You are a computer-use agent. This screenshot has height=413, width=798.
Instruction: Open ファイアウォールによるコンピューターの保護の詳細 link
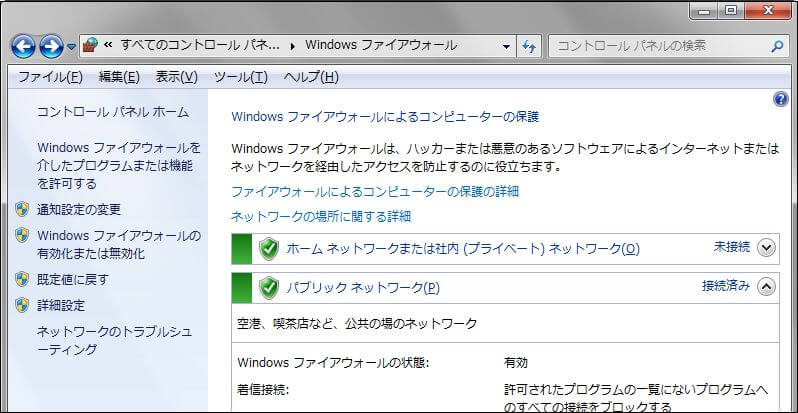pyautogui.click(x=375, y=192)
